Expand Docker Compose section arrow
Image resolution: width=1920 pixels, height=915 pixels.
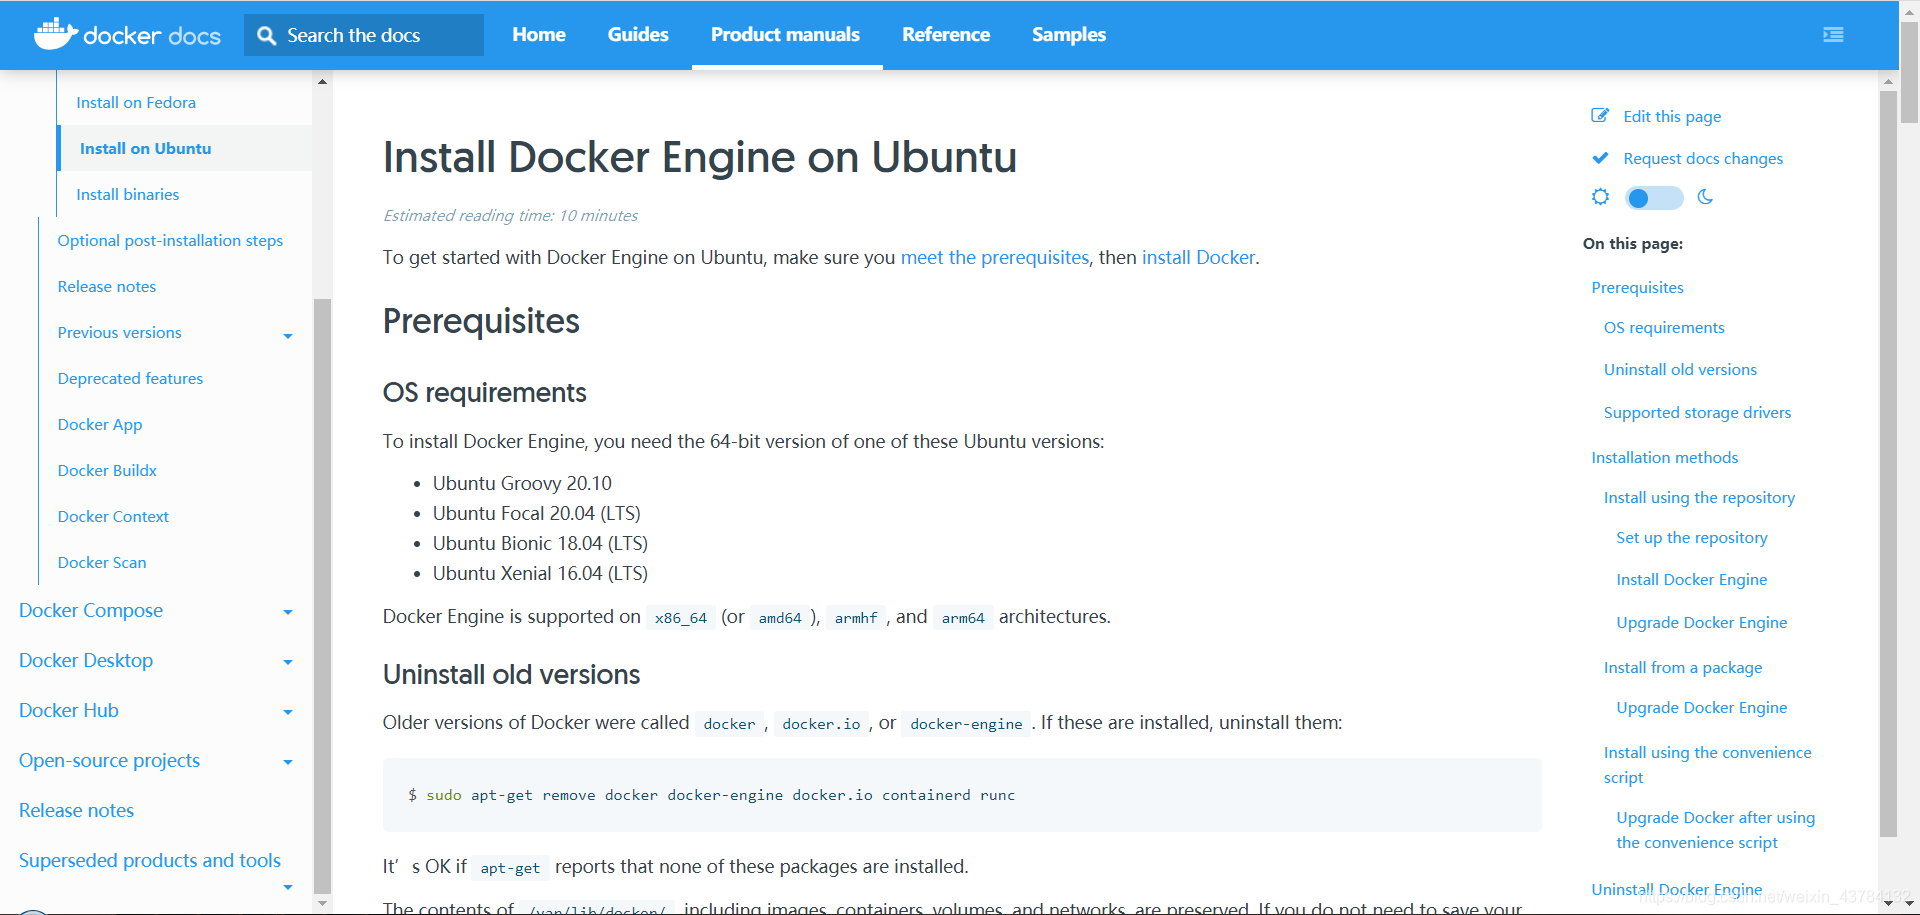(288, 612)
